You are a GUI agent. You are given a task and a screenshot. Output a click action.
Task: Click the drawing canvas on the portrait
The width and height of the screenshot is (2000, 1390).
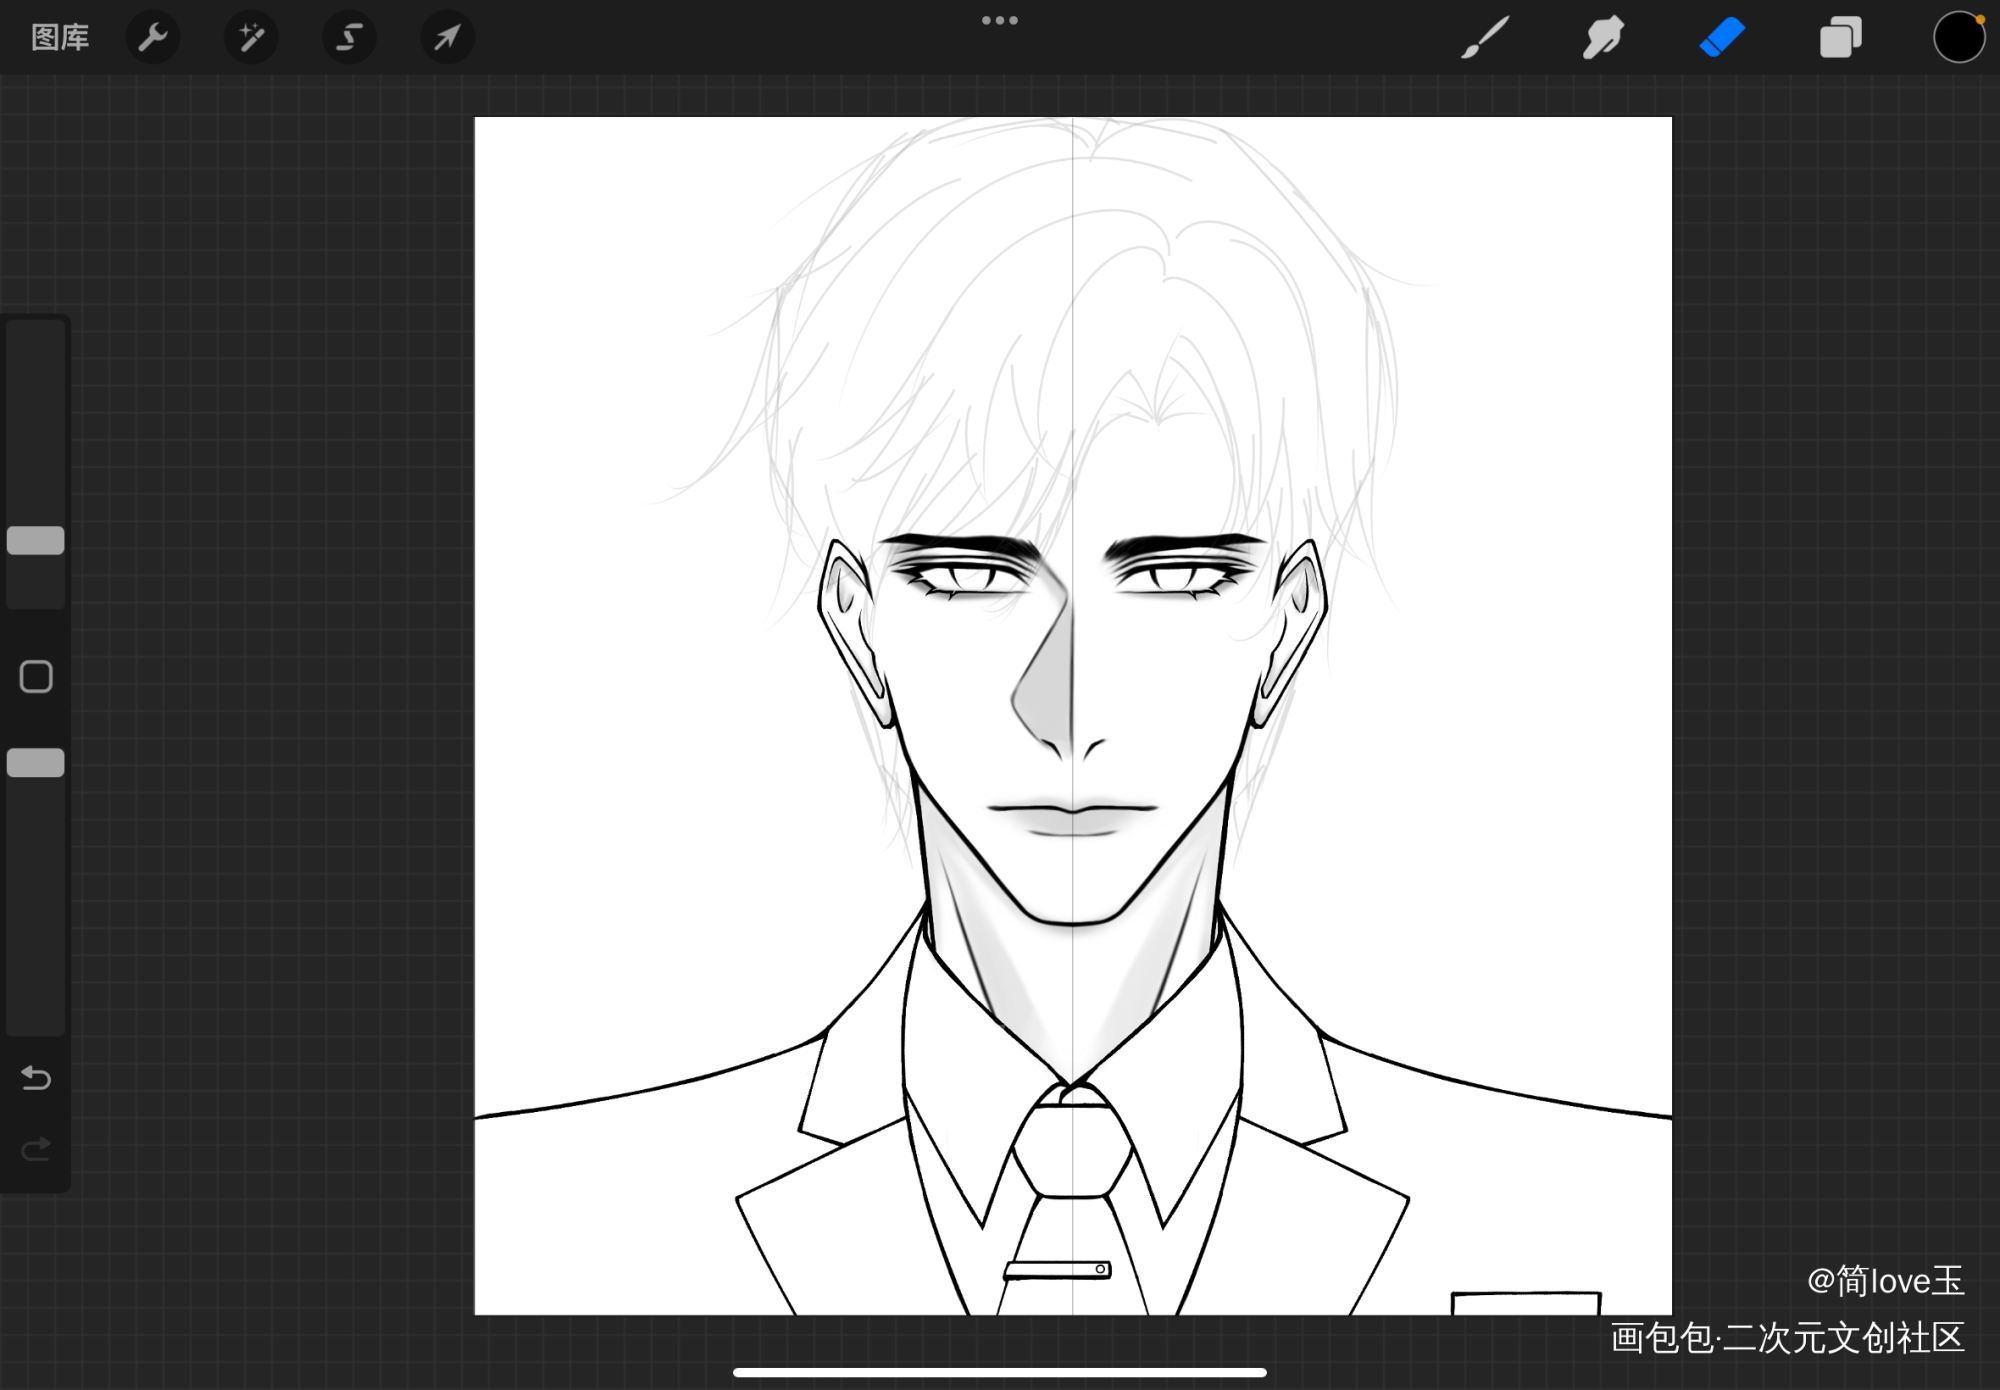coord(1073,716)
